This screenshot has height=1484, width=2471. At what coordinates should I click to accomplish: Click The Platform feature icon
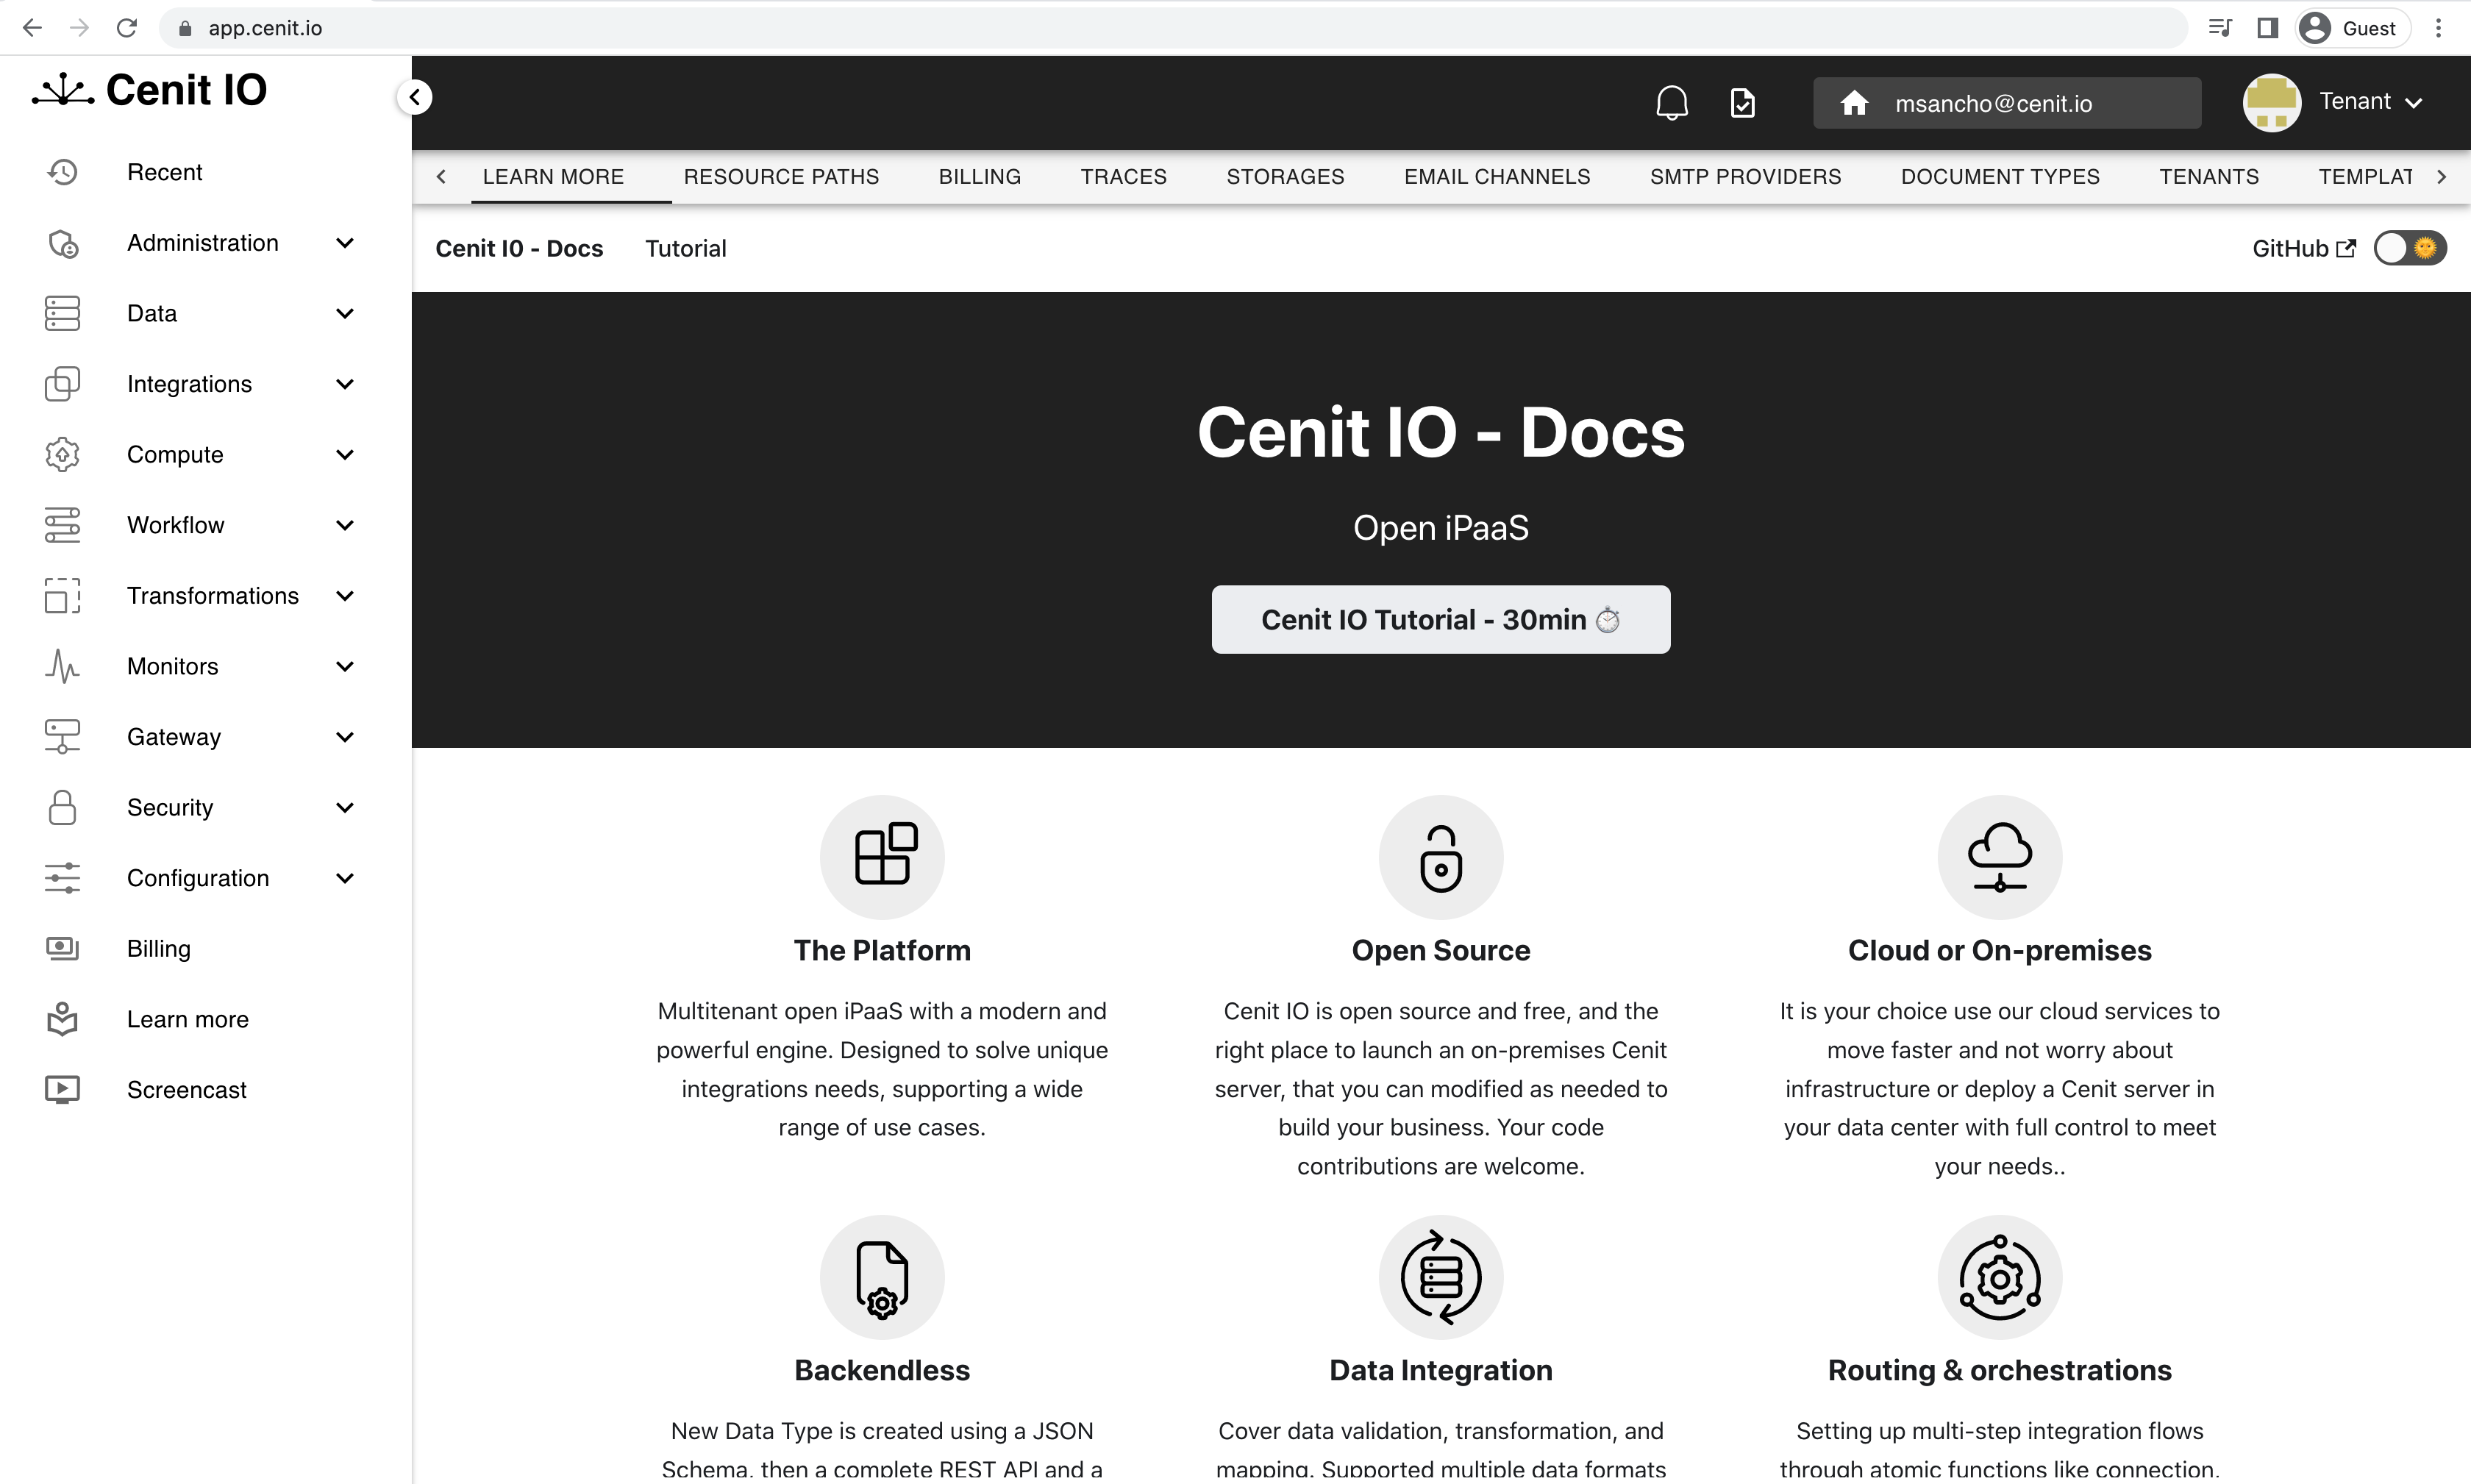882,857
